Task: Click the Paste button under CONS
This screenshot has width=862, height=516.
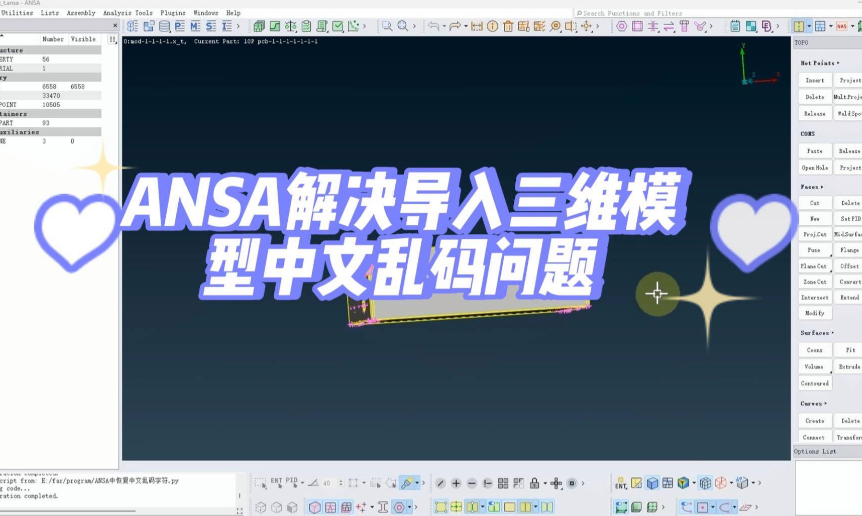Action: (815, 151)
